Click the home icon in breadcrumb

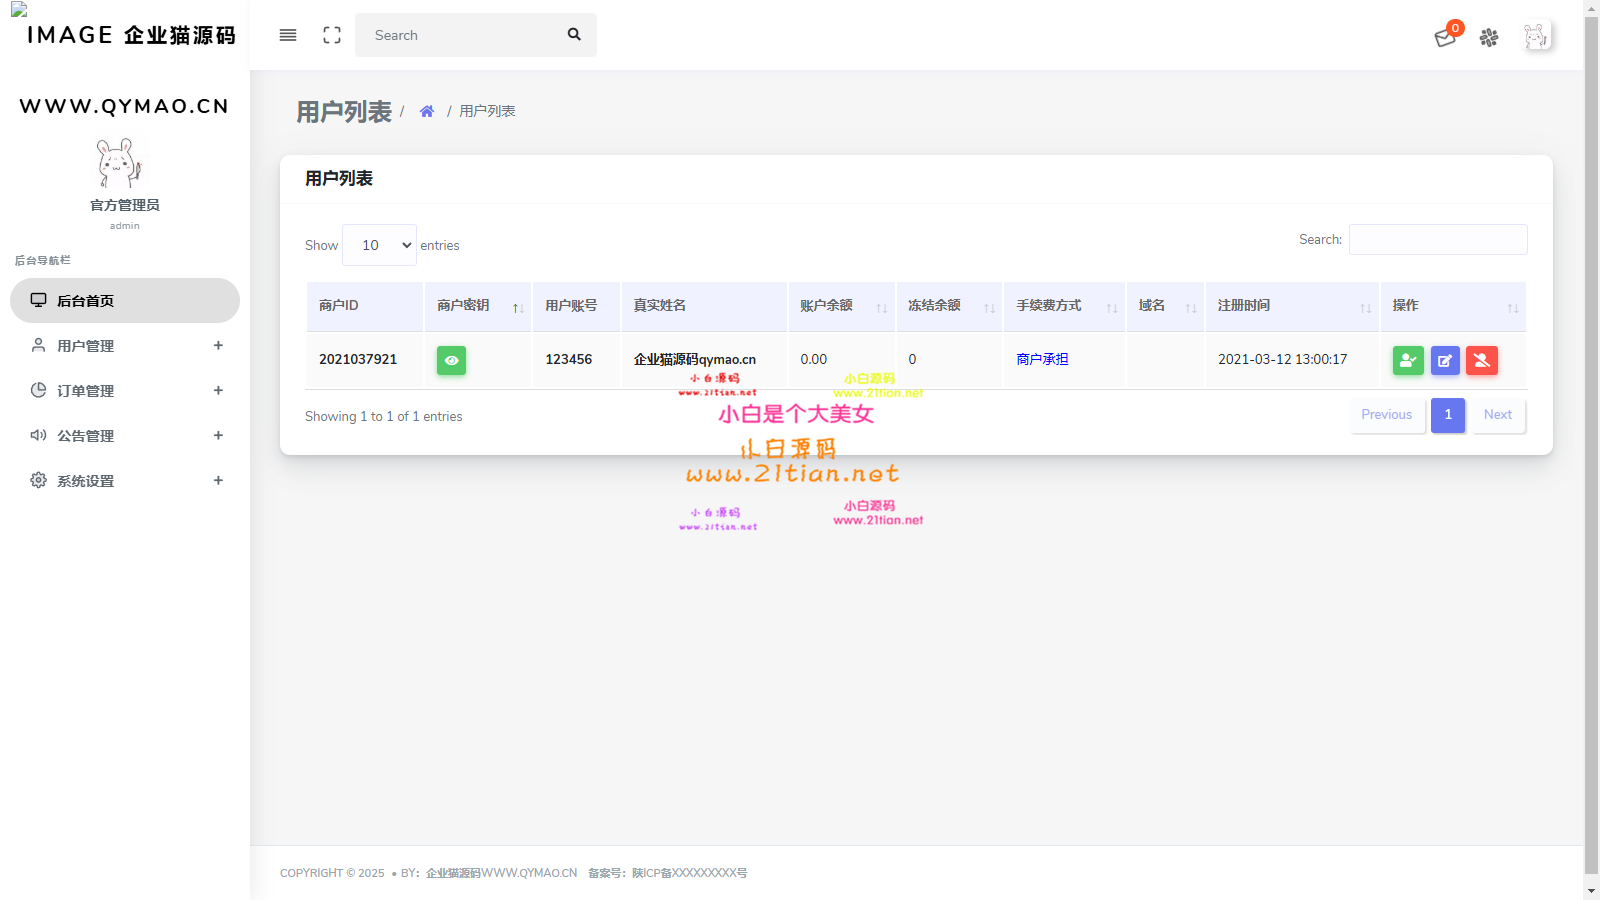(x=427, y=111)
